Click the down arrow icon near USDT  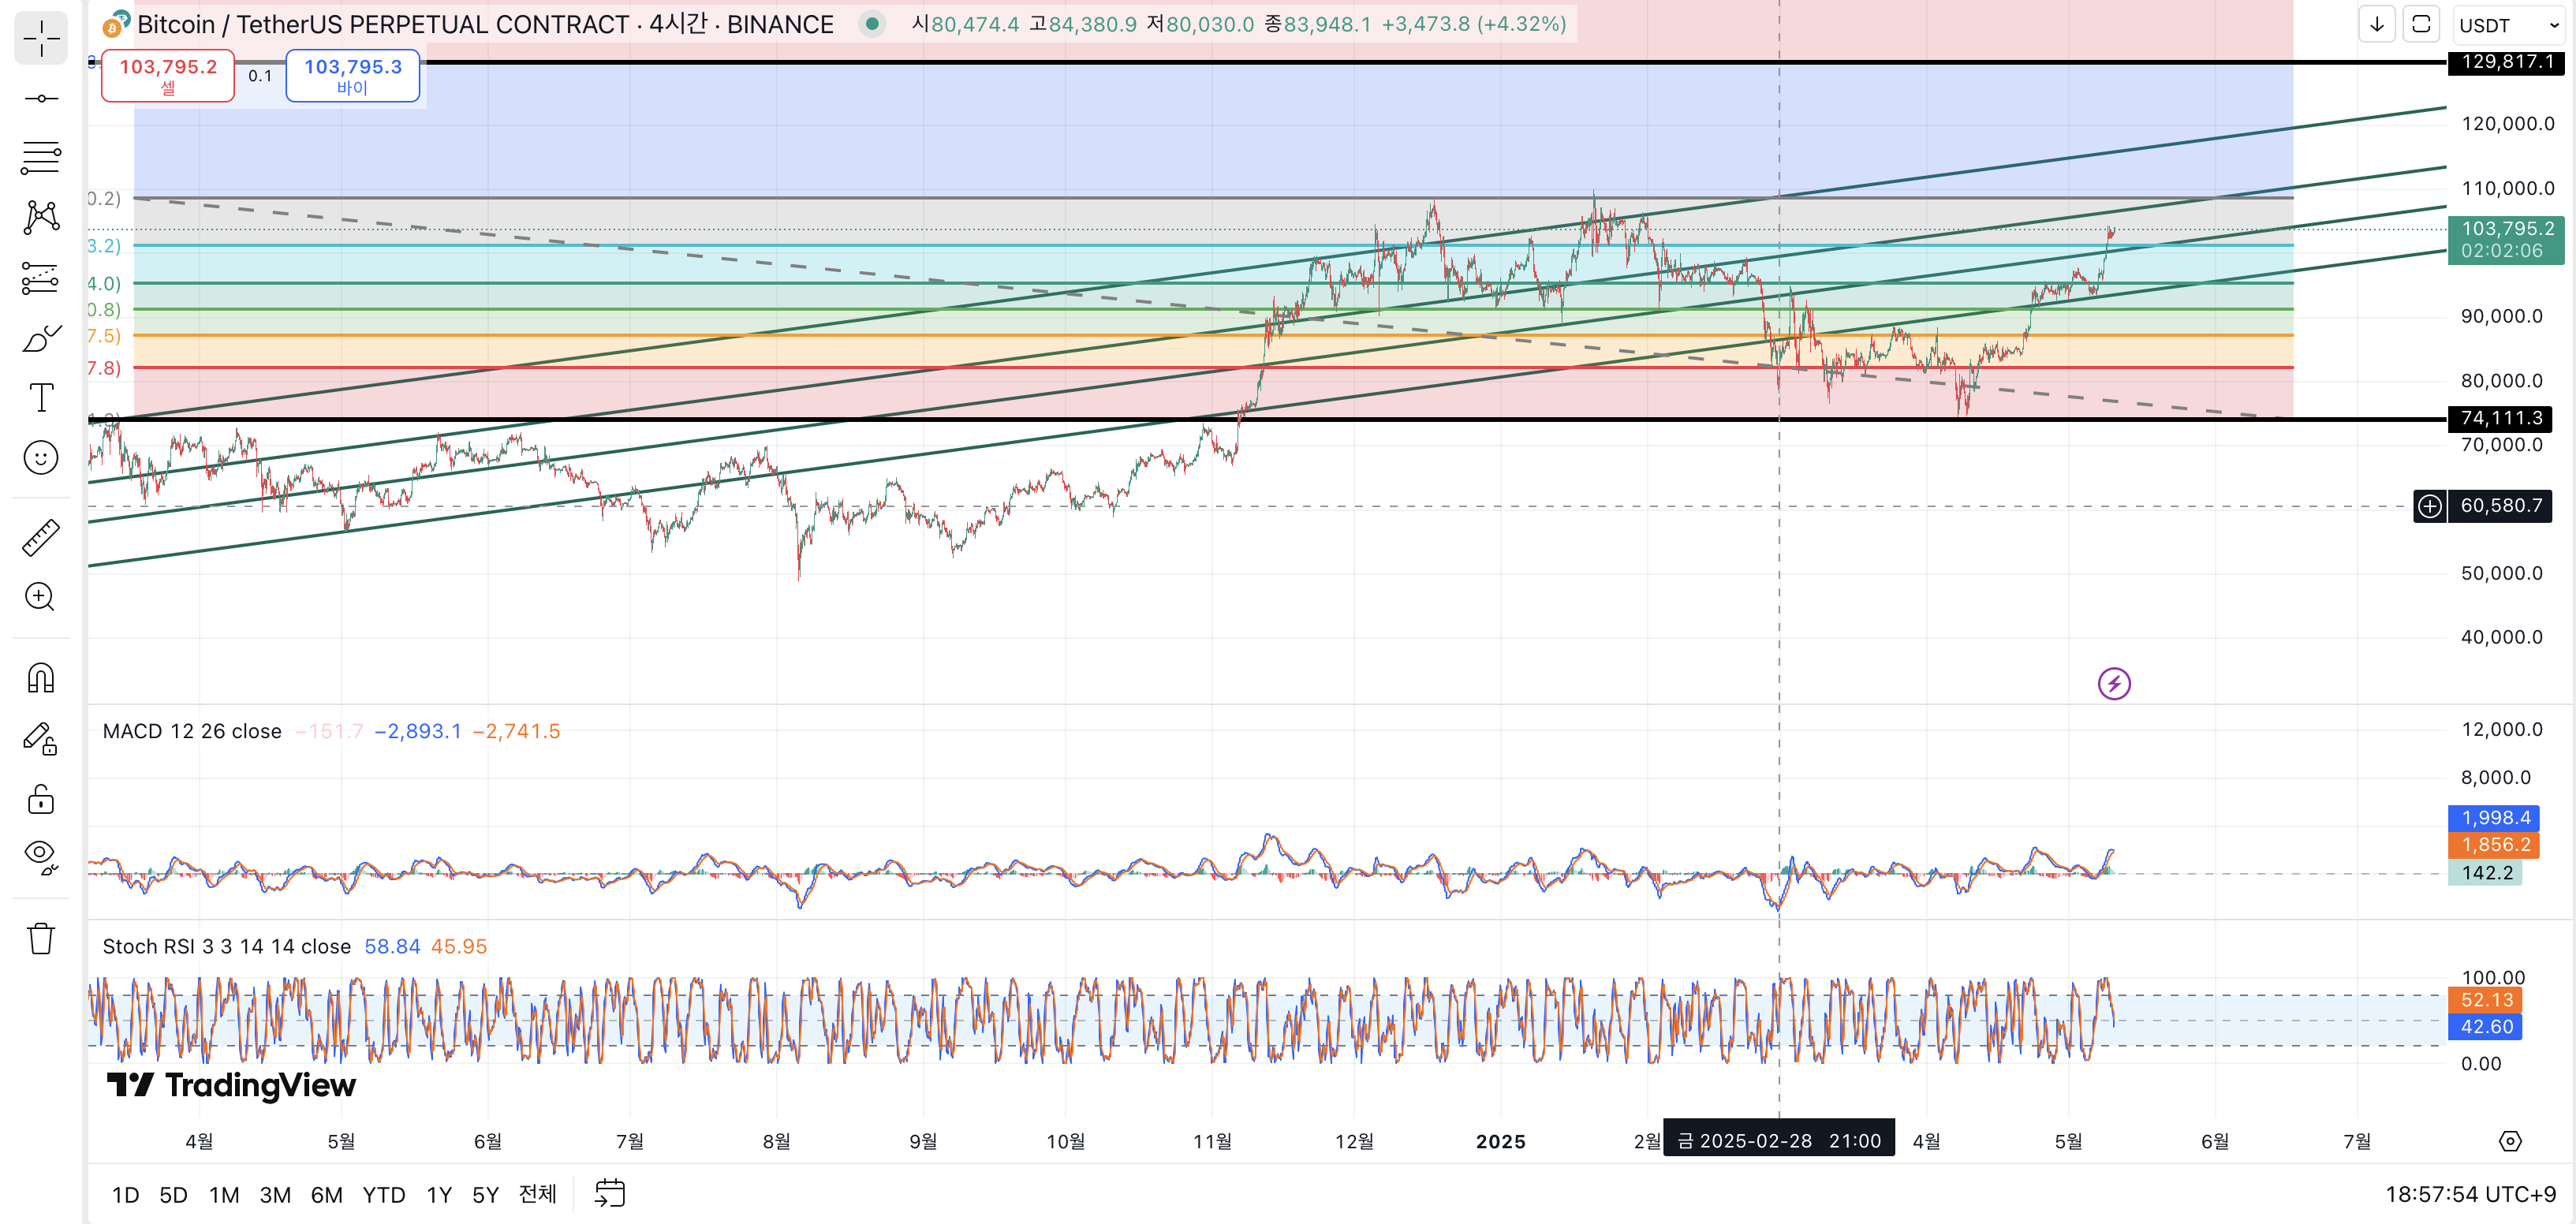(x=2377, y=24)
